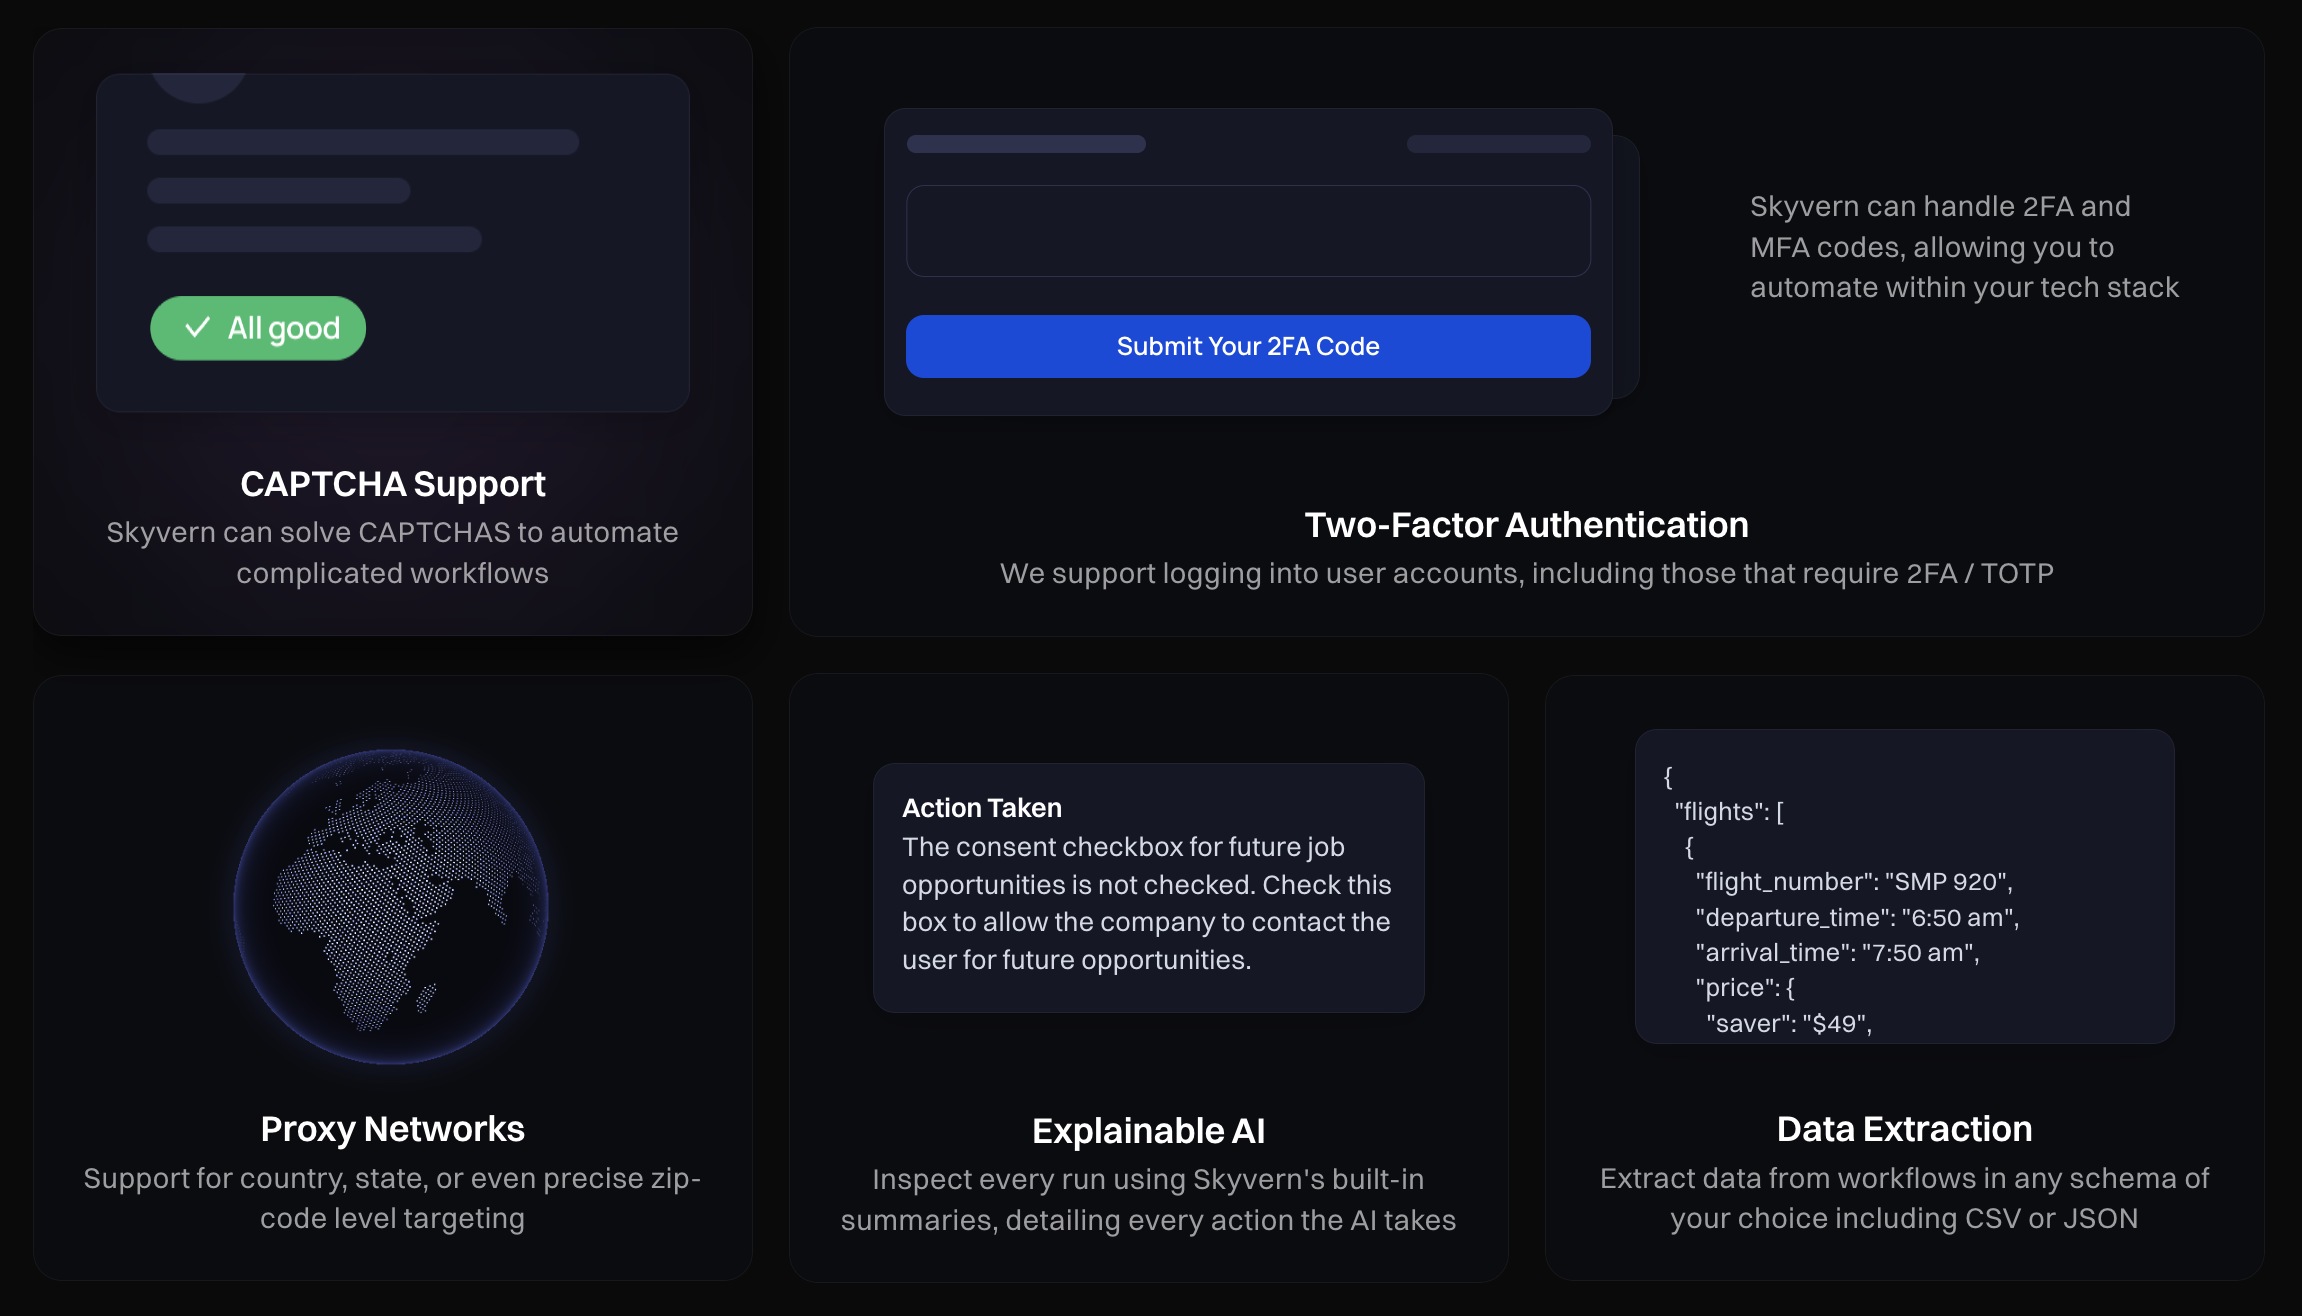The height and width of the screenshot is (1316, 2302).
Task: Click the Data Extraction heading
Action: 1904,1129
